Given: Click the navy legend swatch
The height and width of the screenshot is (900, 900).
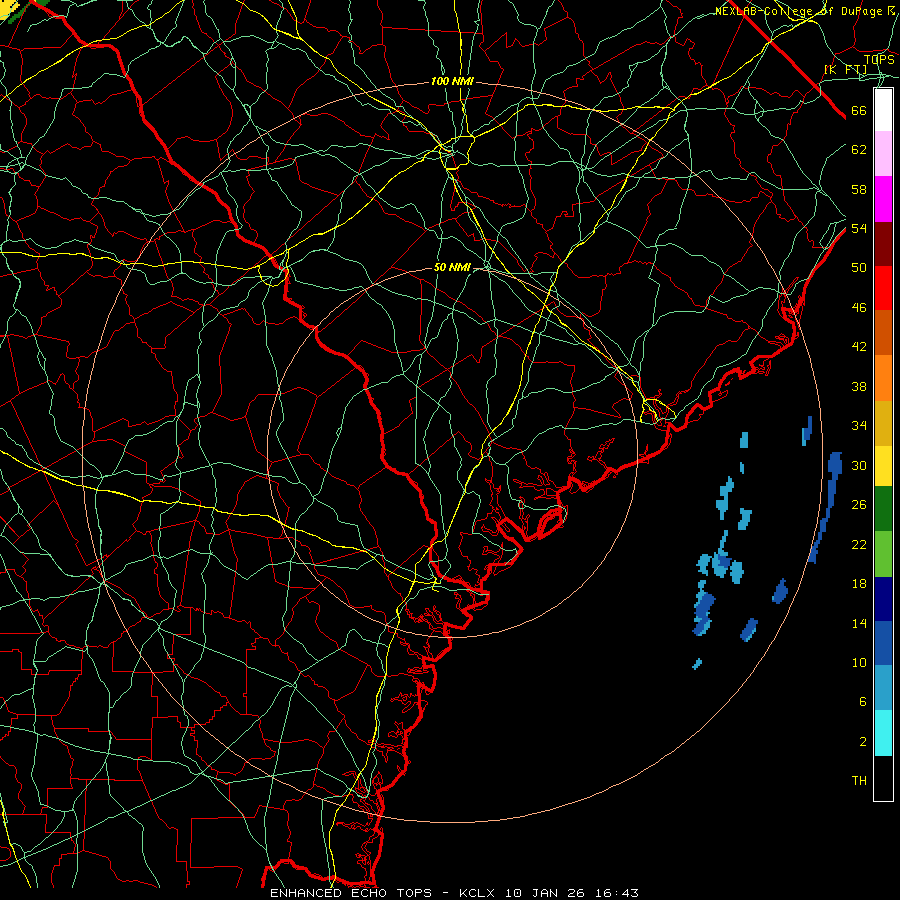Looking at the screenshot, I should 883,599.
